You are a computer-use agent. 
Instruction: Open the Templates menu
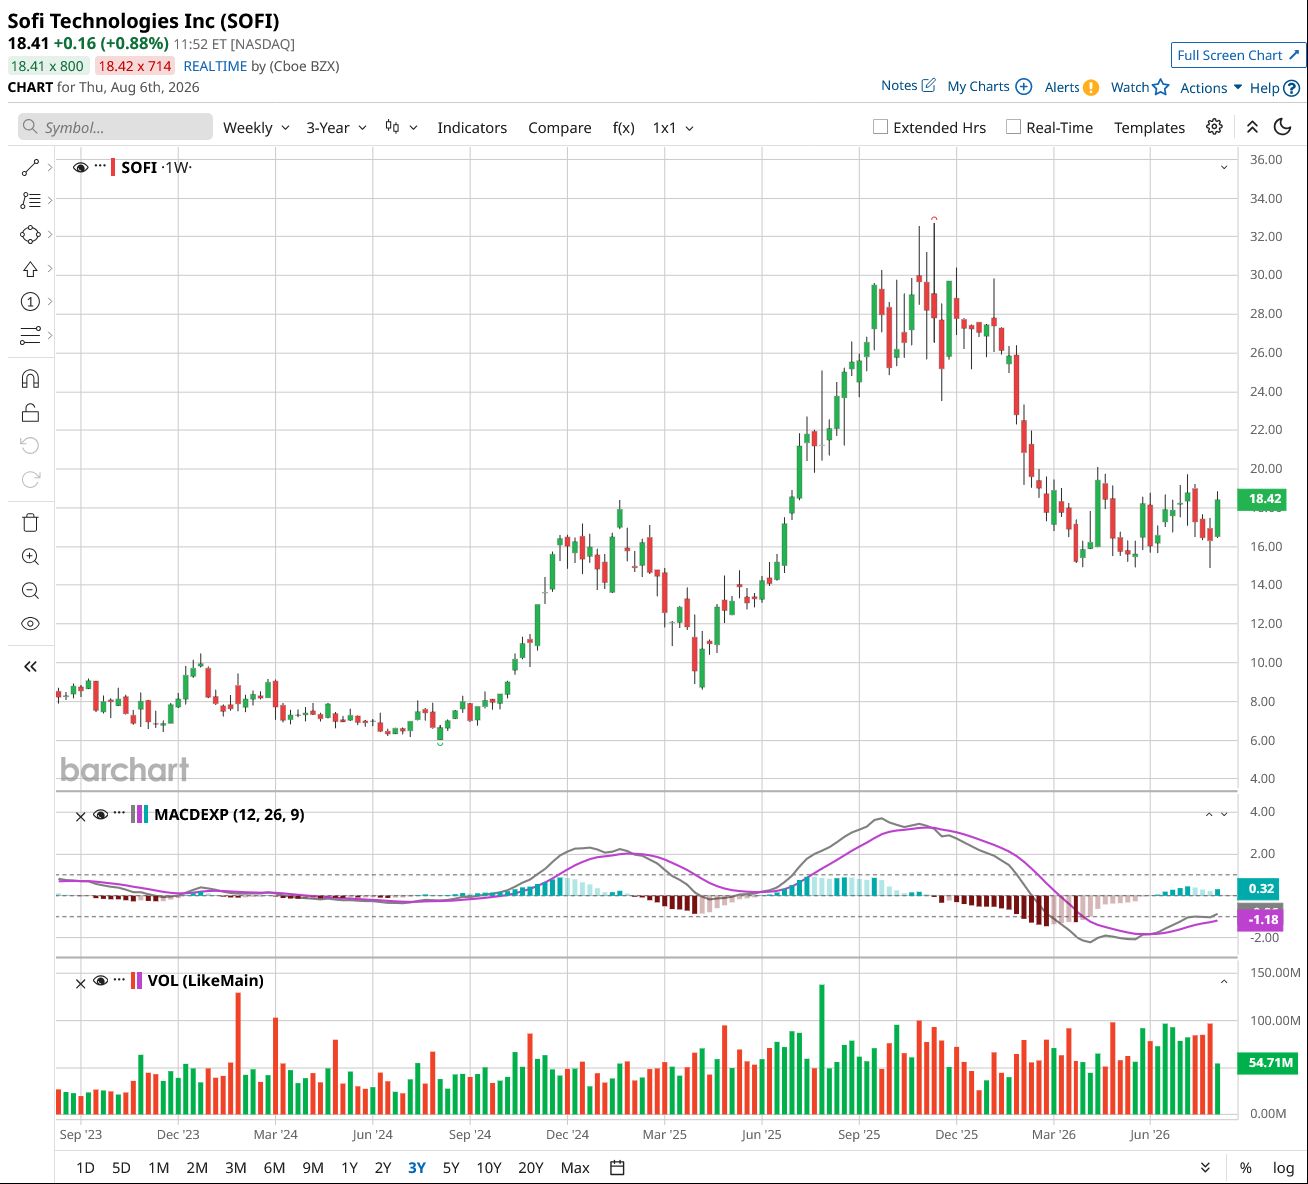tap(1149, 128)
